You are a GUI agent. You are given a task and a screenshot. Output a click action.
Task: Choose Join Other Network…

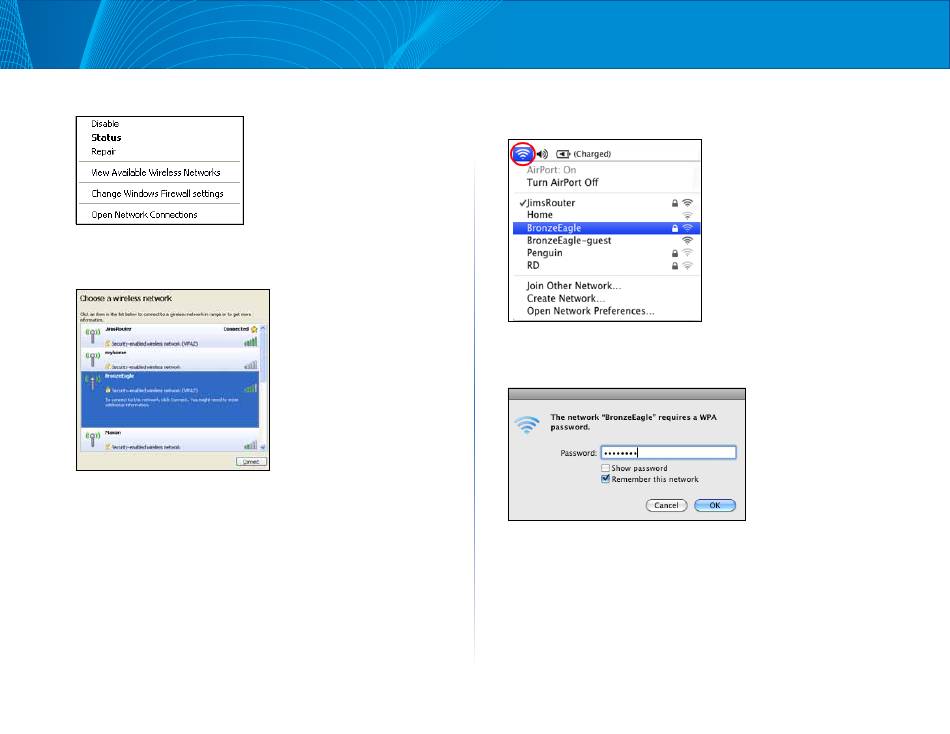(x=574, y=286)
